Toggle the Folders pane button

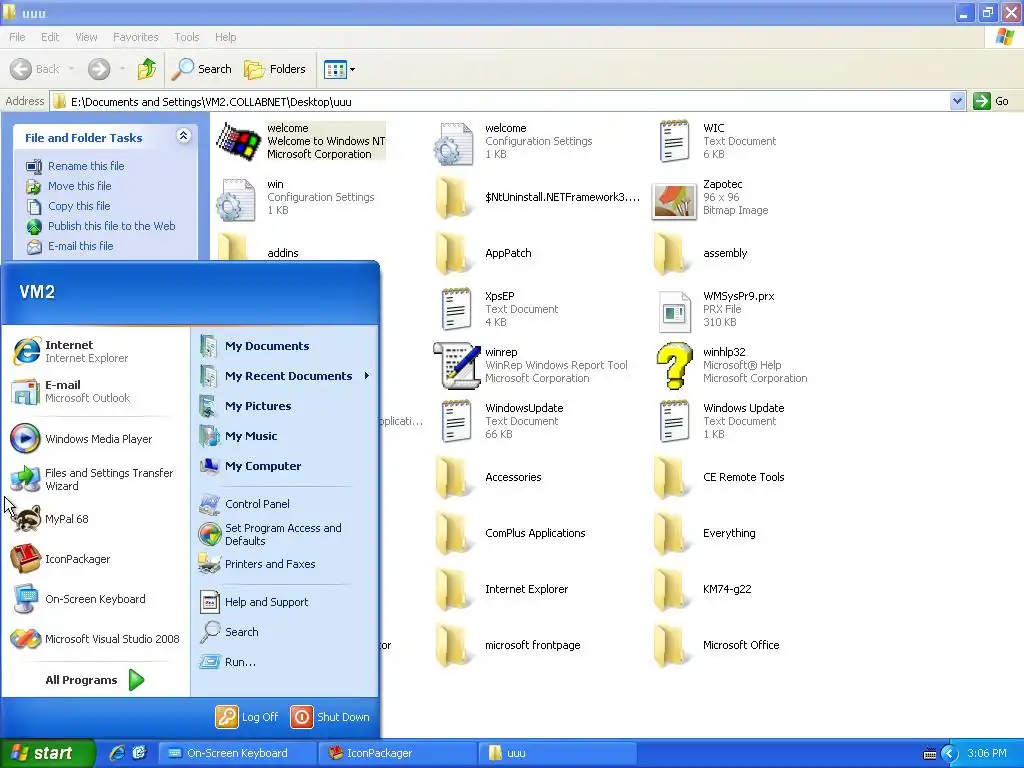[x=275, y=69]
